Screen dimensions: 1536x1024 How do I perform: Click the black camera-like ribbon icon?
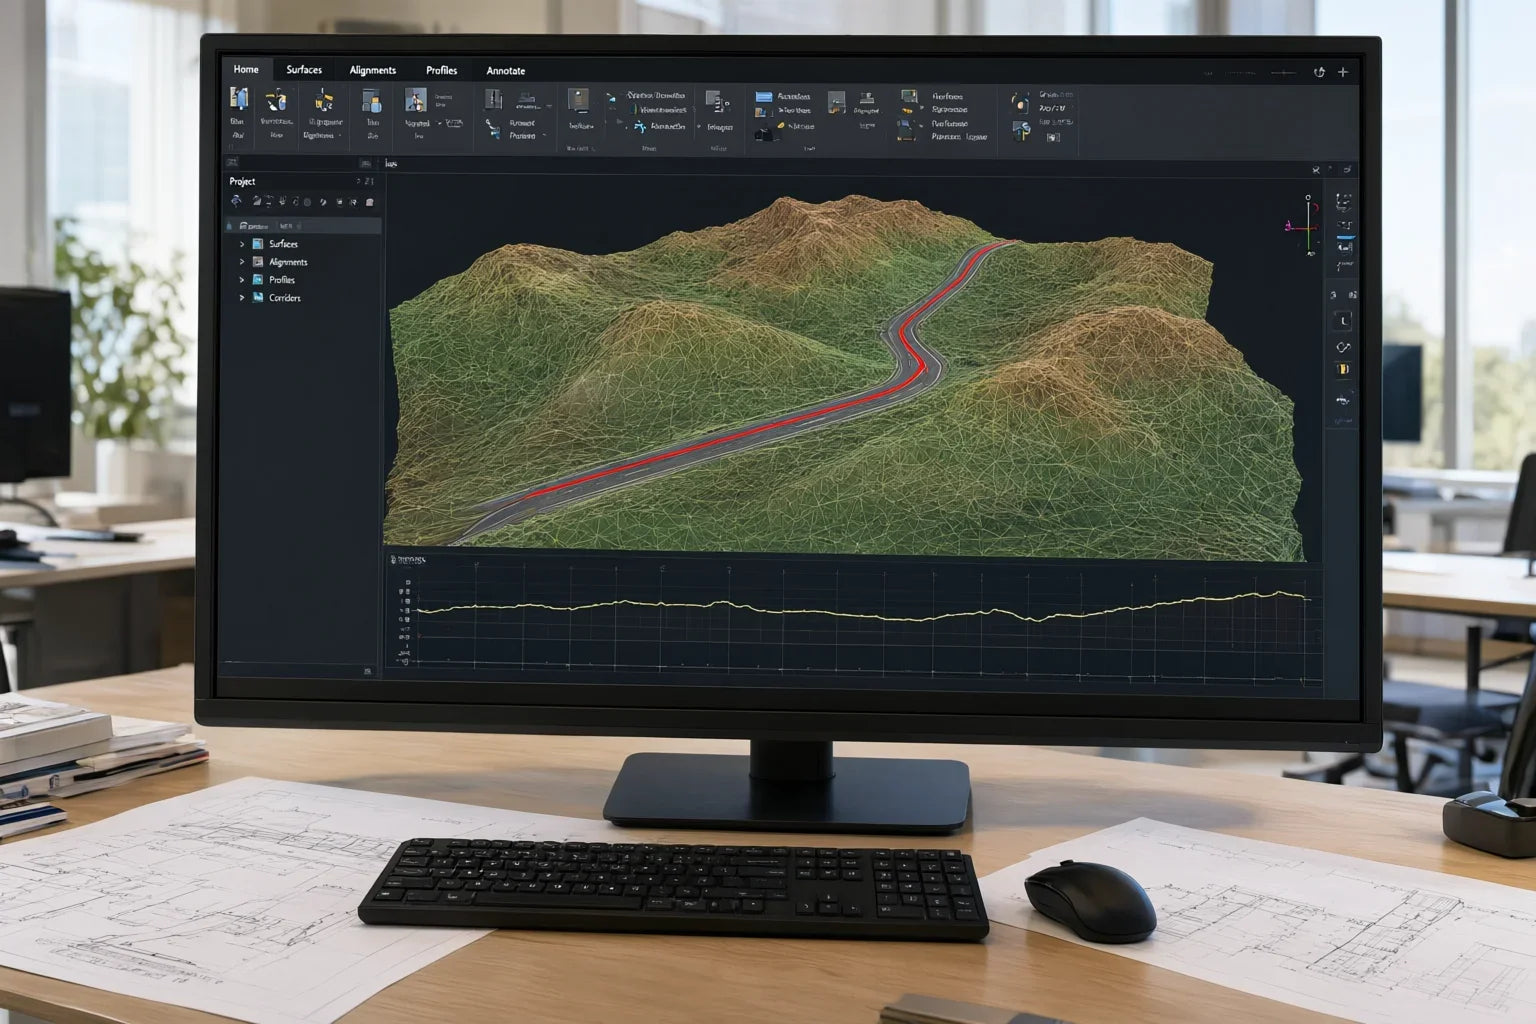tap(764, 134)
